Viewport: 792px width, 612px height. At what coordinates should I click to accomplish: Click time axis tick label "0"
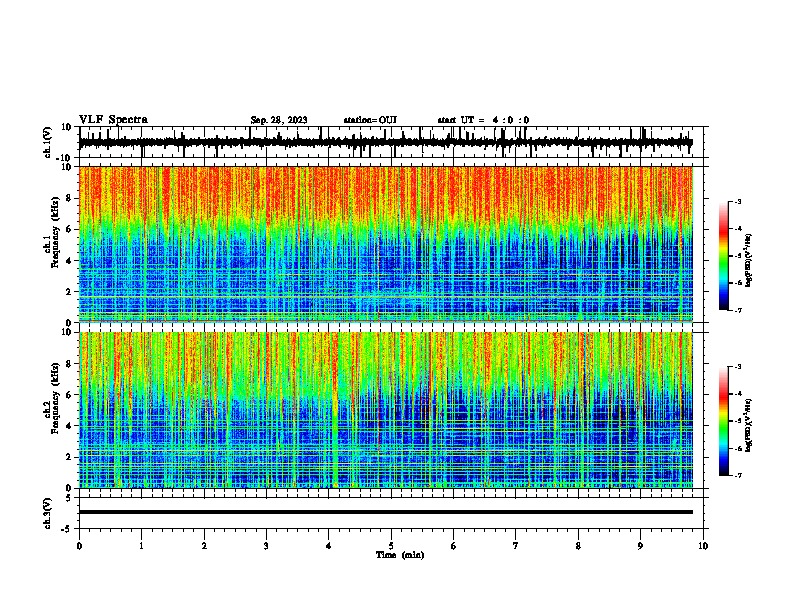(x=79, y=546)
